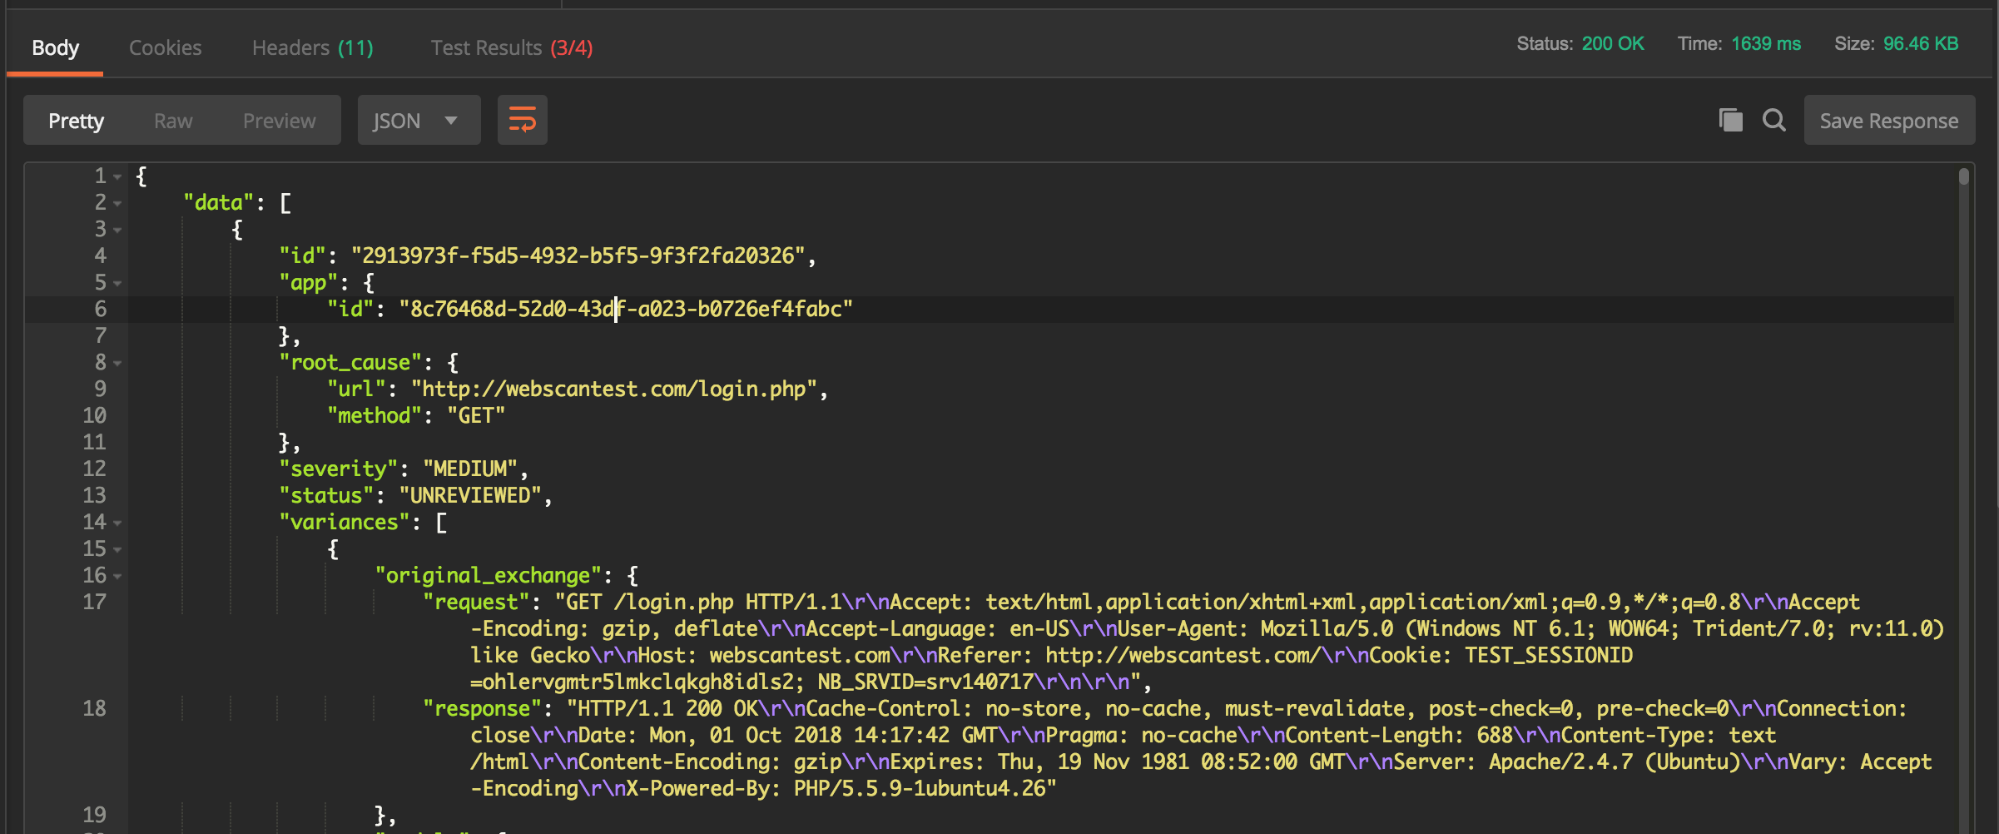Switch to Raw view mode

coord(173,121)
